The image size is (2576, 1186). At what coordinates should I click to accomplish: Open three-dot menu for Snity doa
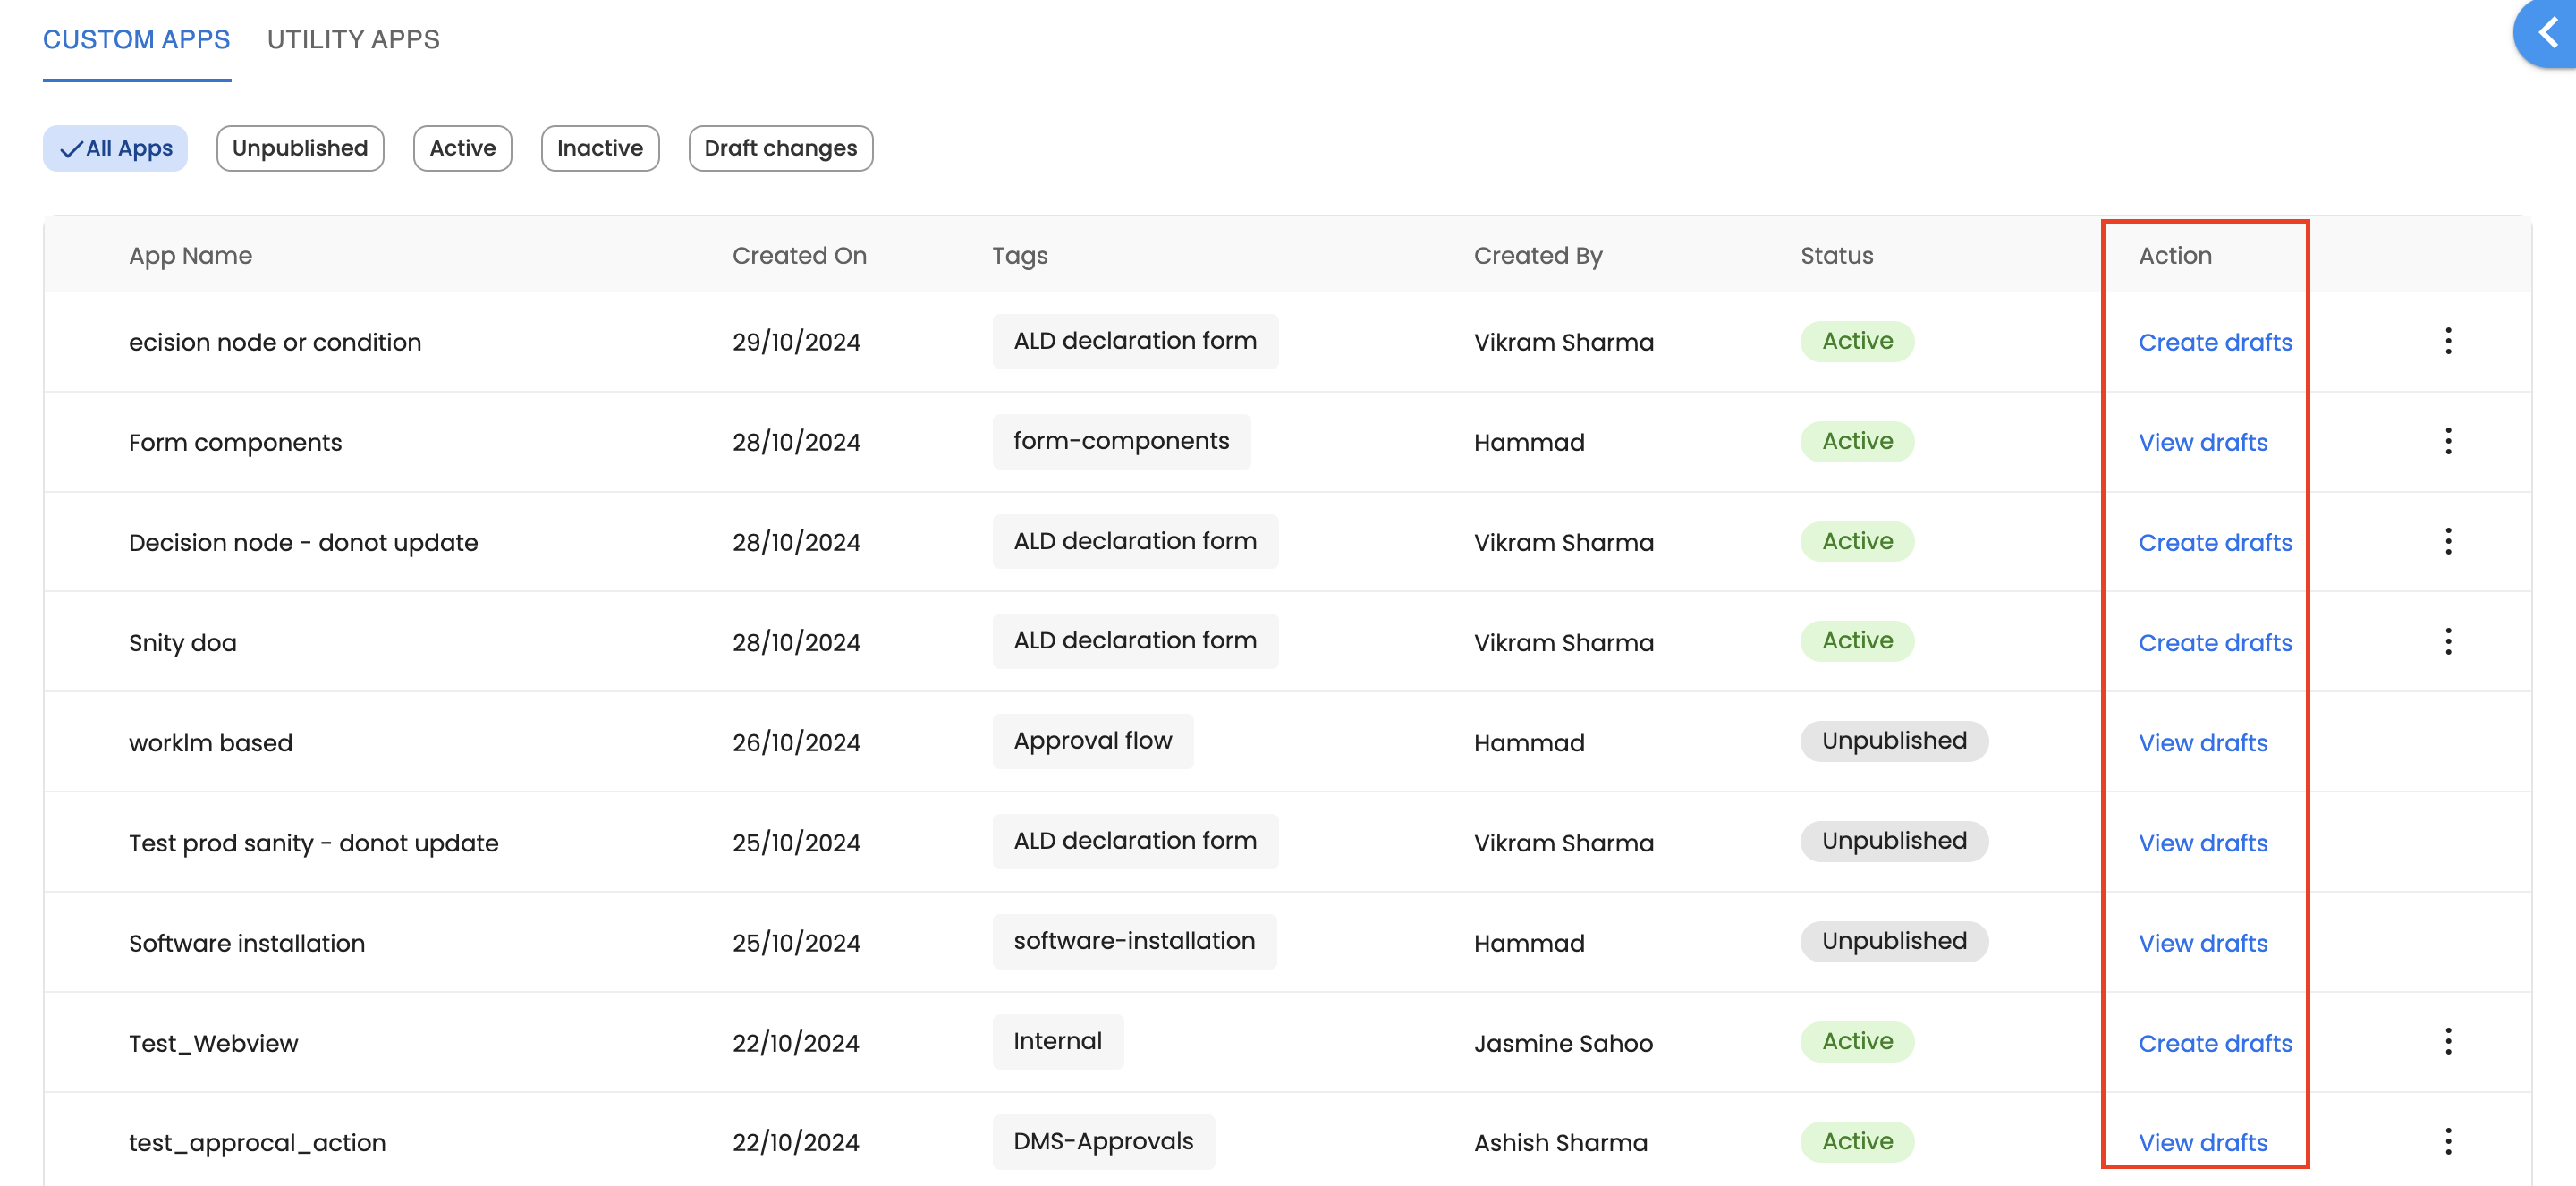point(2447,641)
